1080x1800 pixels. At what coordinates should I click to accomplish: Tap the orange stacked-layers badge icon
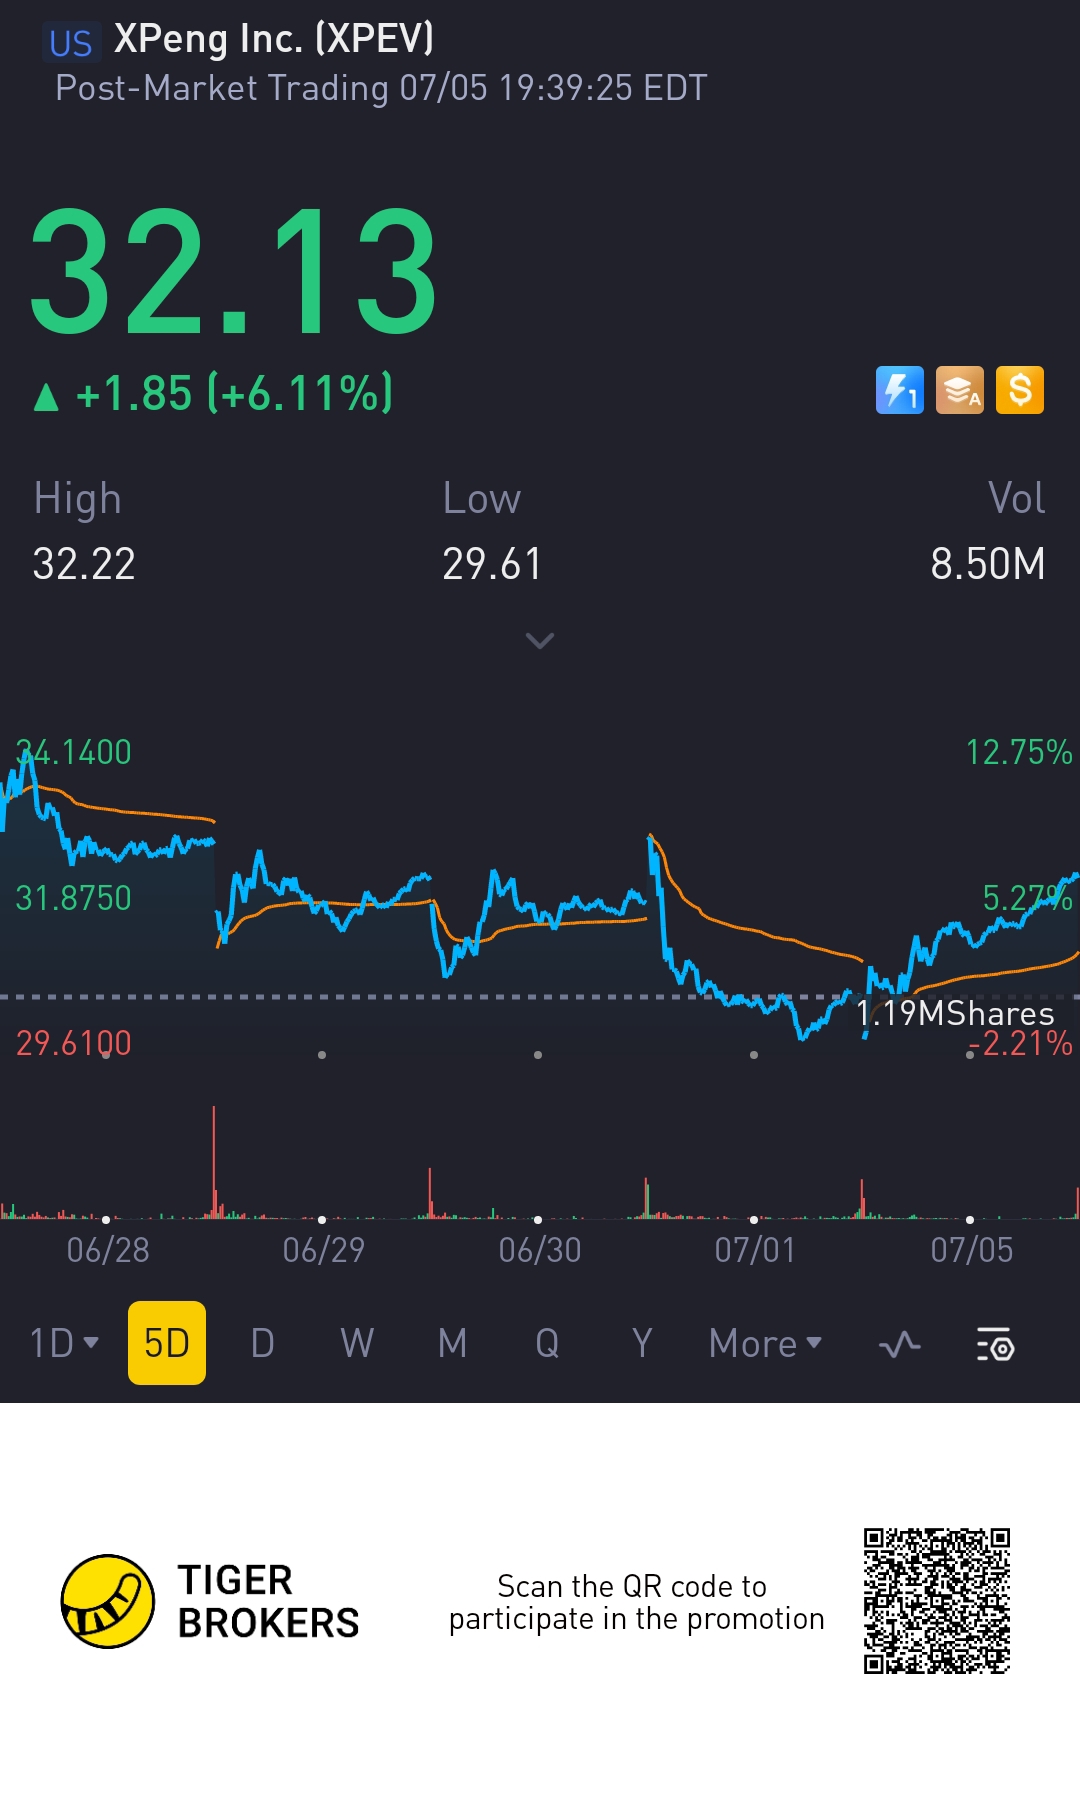coord(960,390)
